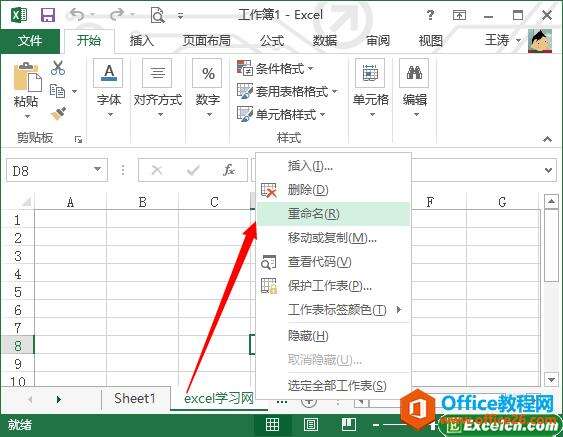Screen dimensions: 563x437
Task: Choose 插入(I)... from context menu
Action: click(334, 166)
